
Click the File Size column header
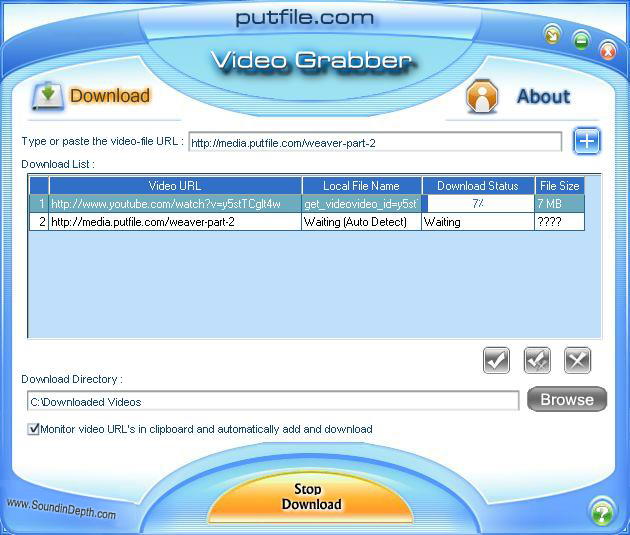click(x=559, y=186)
